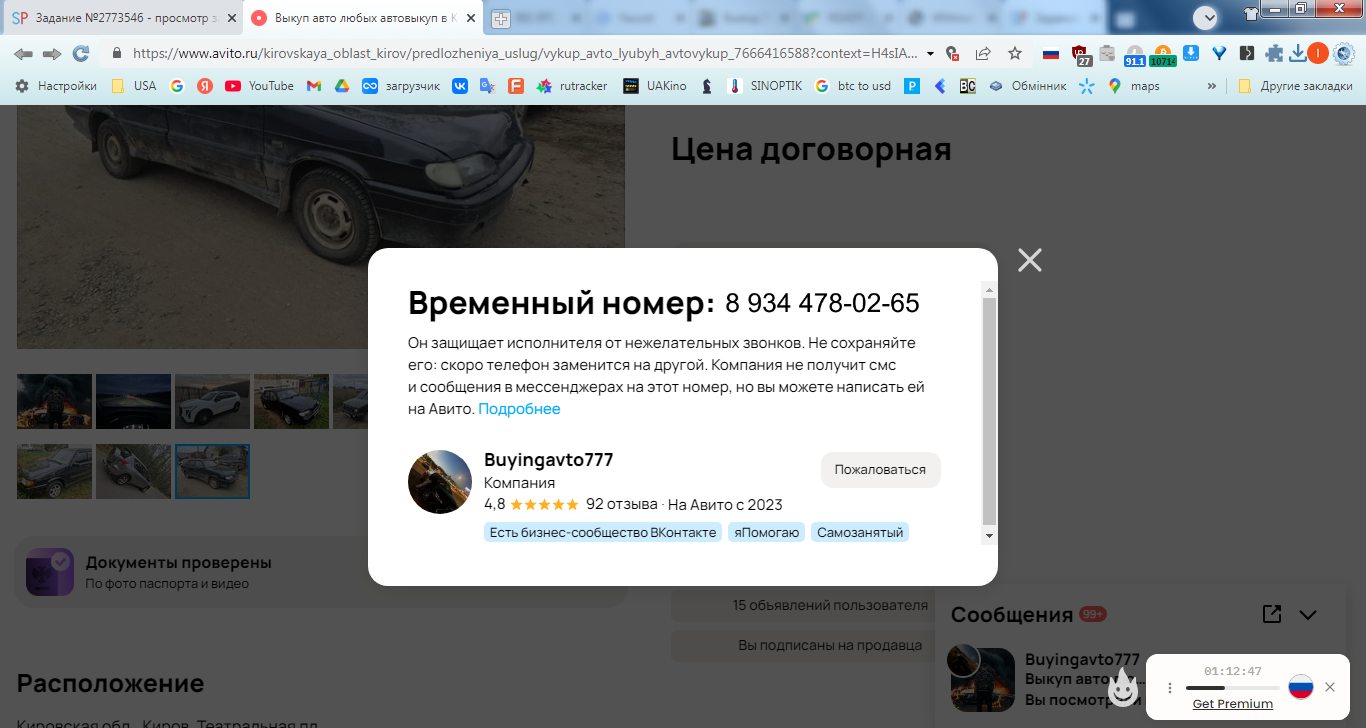Click the avito.ru address bar URL
The image size is (1366, 728).
(525, 53)
